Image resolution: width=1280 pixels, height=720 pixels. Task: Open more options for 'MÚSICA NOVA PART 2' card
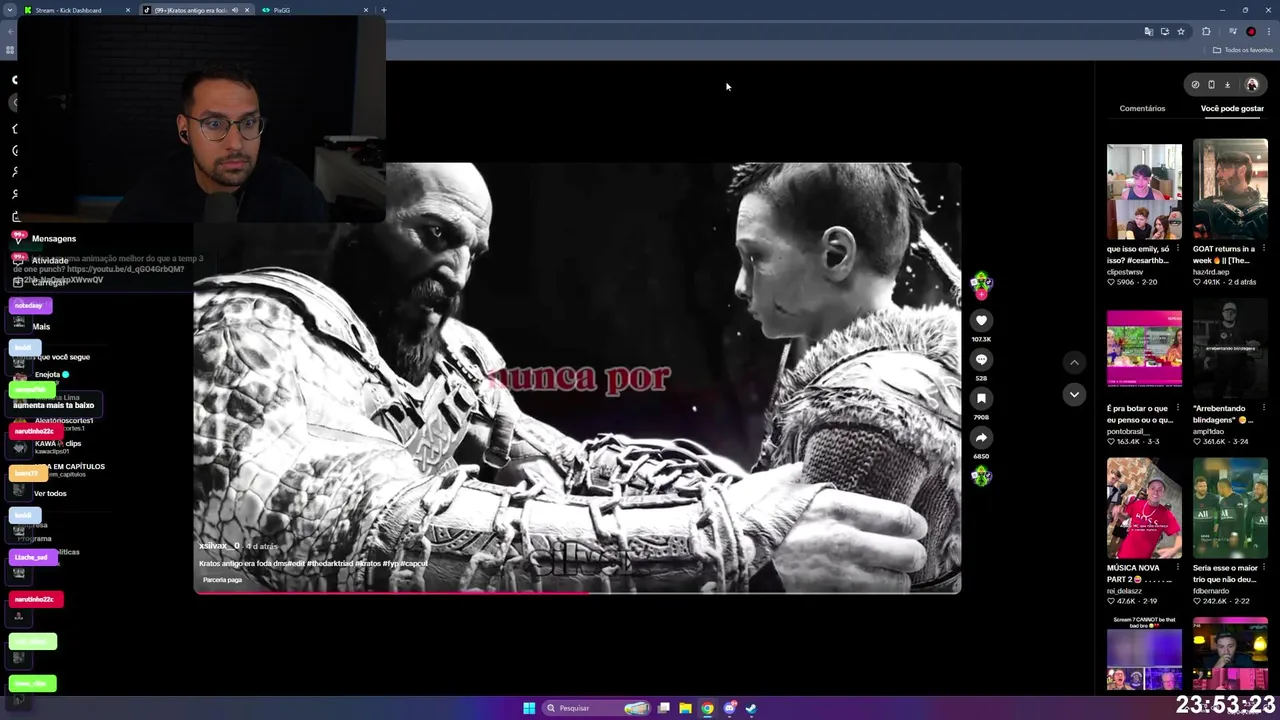(1177, 568)
